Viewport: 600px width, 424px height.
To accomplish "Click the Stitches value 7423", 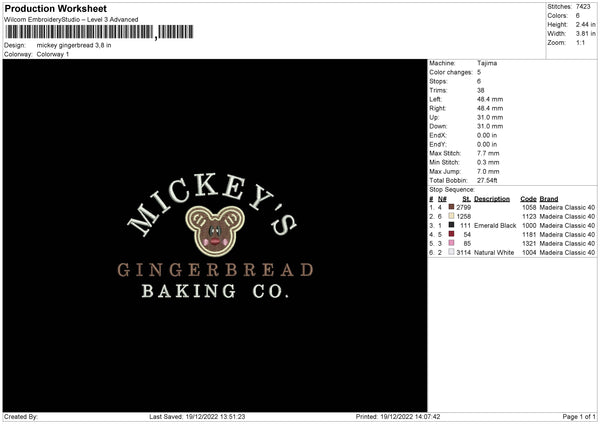I will tap(583, 7).
